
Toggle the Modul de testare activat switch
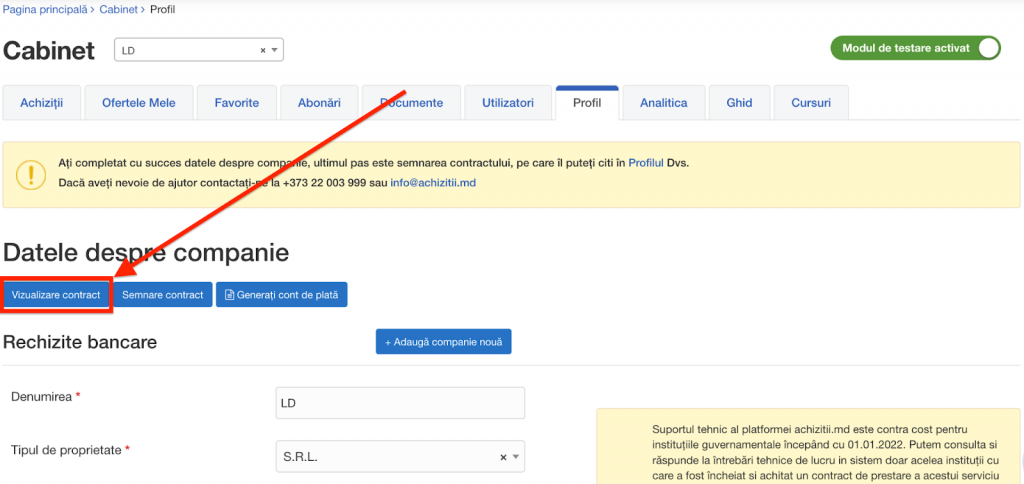986,48
